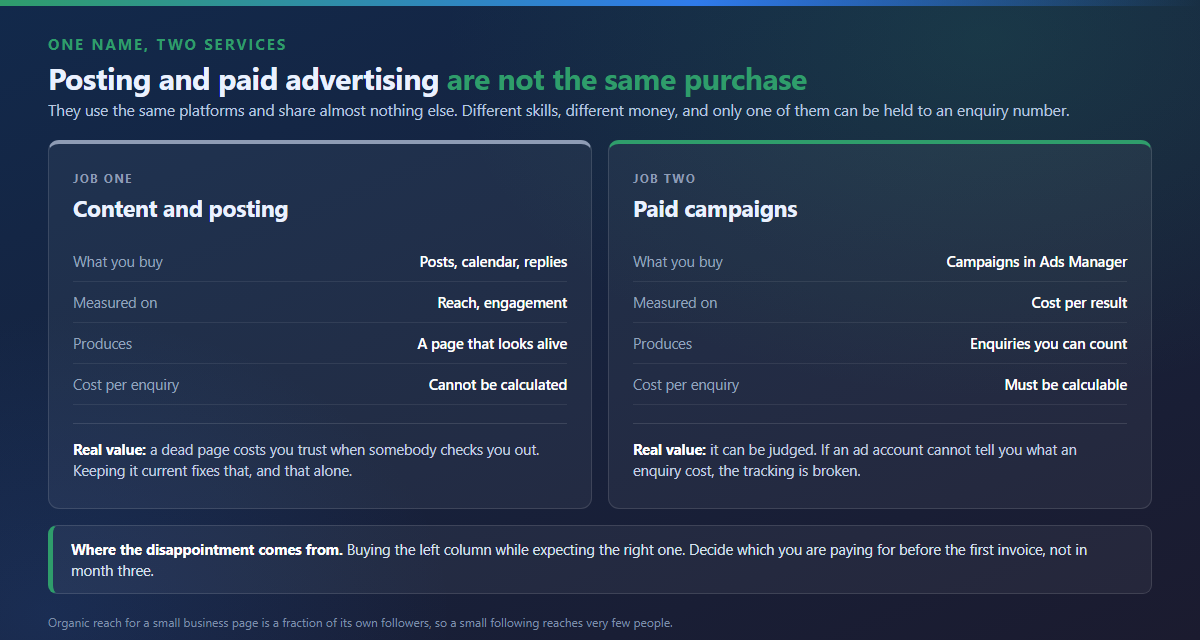Click the value 'A page that looks alive'

492,344
